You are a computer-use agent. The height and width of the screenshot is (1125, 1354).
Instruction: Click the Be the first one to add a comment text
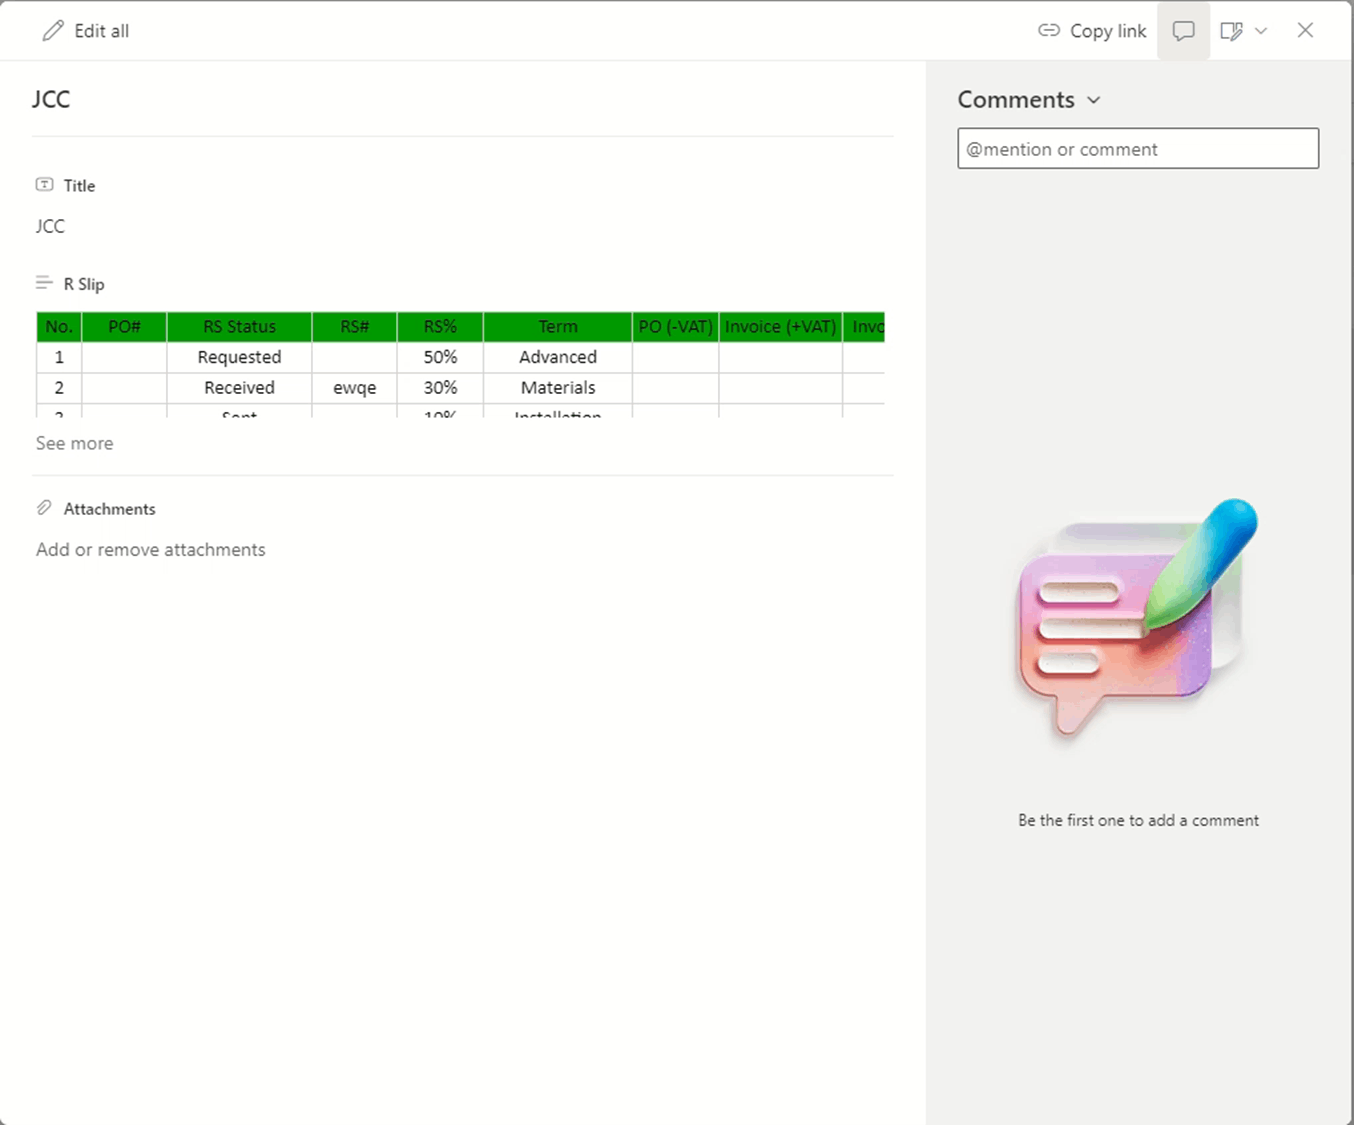(x=1138, y=820)
